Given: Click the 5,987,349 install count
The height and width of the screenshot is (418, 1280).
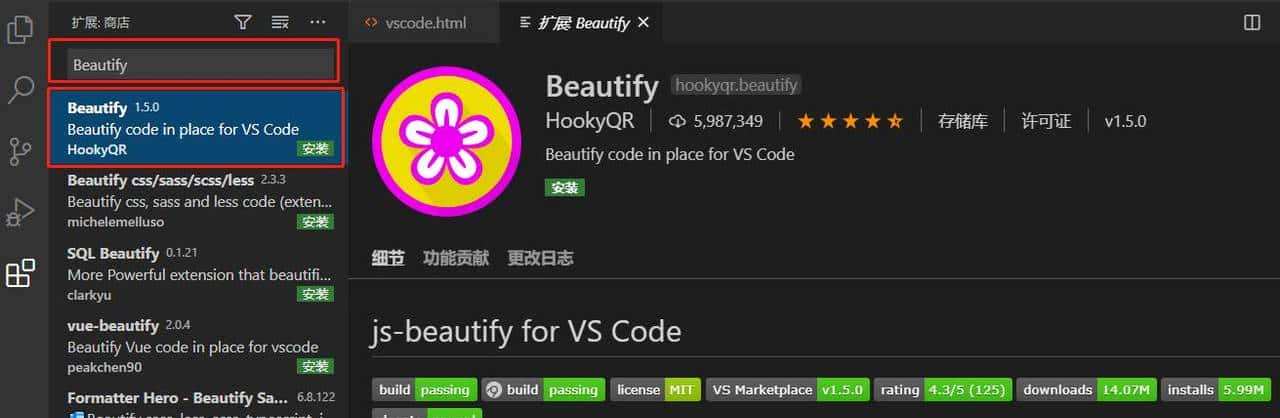Looking at the screenshot, I should [x=716, y=121].
